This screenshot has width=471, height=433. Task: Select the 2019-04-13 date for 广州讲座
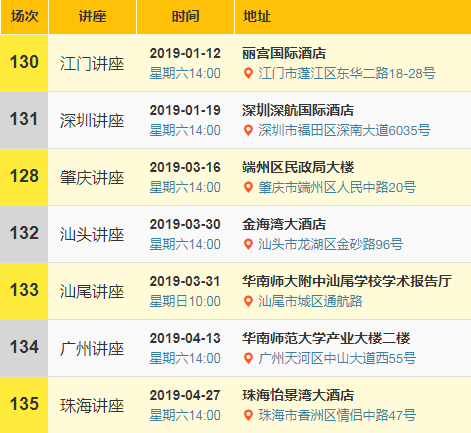[185, 338]
